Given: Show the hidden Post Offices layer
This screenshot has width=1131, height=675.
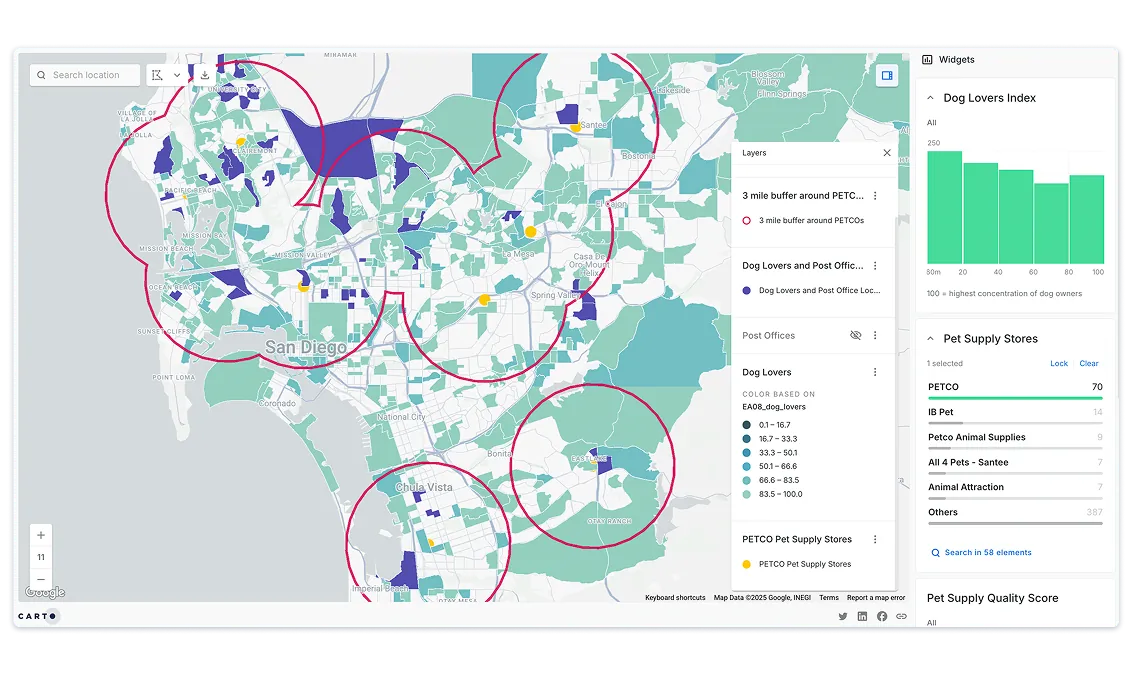Looking at the screenshot, I should [x=856, y=335].
